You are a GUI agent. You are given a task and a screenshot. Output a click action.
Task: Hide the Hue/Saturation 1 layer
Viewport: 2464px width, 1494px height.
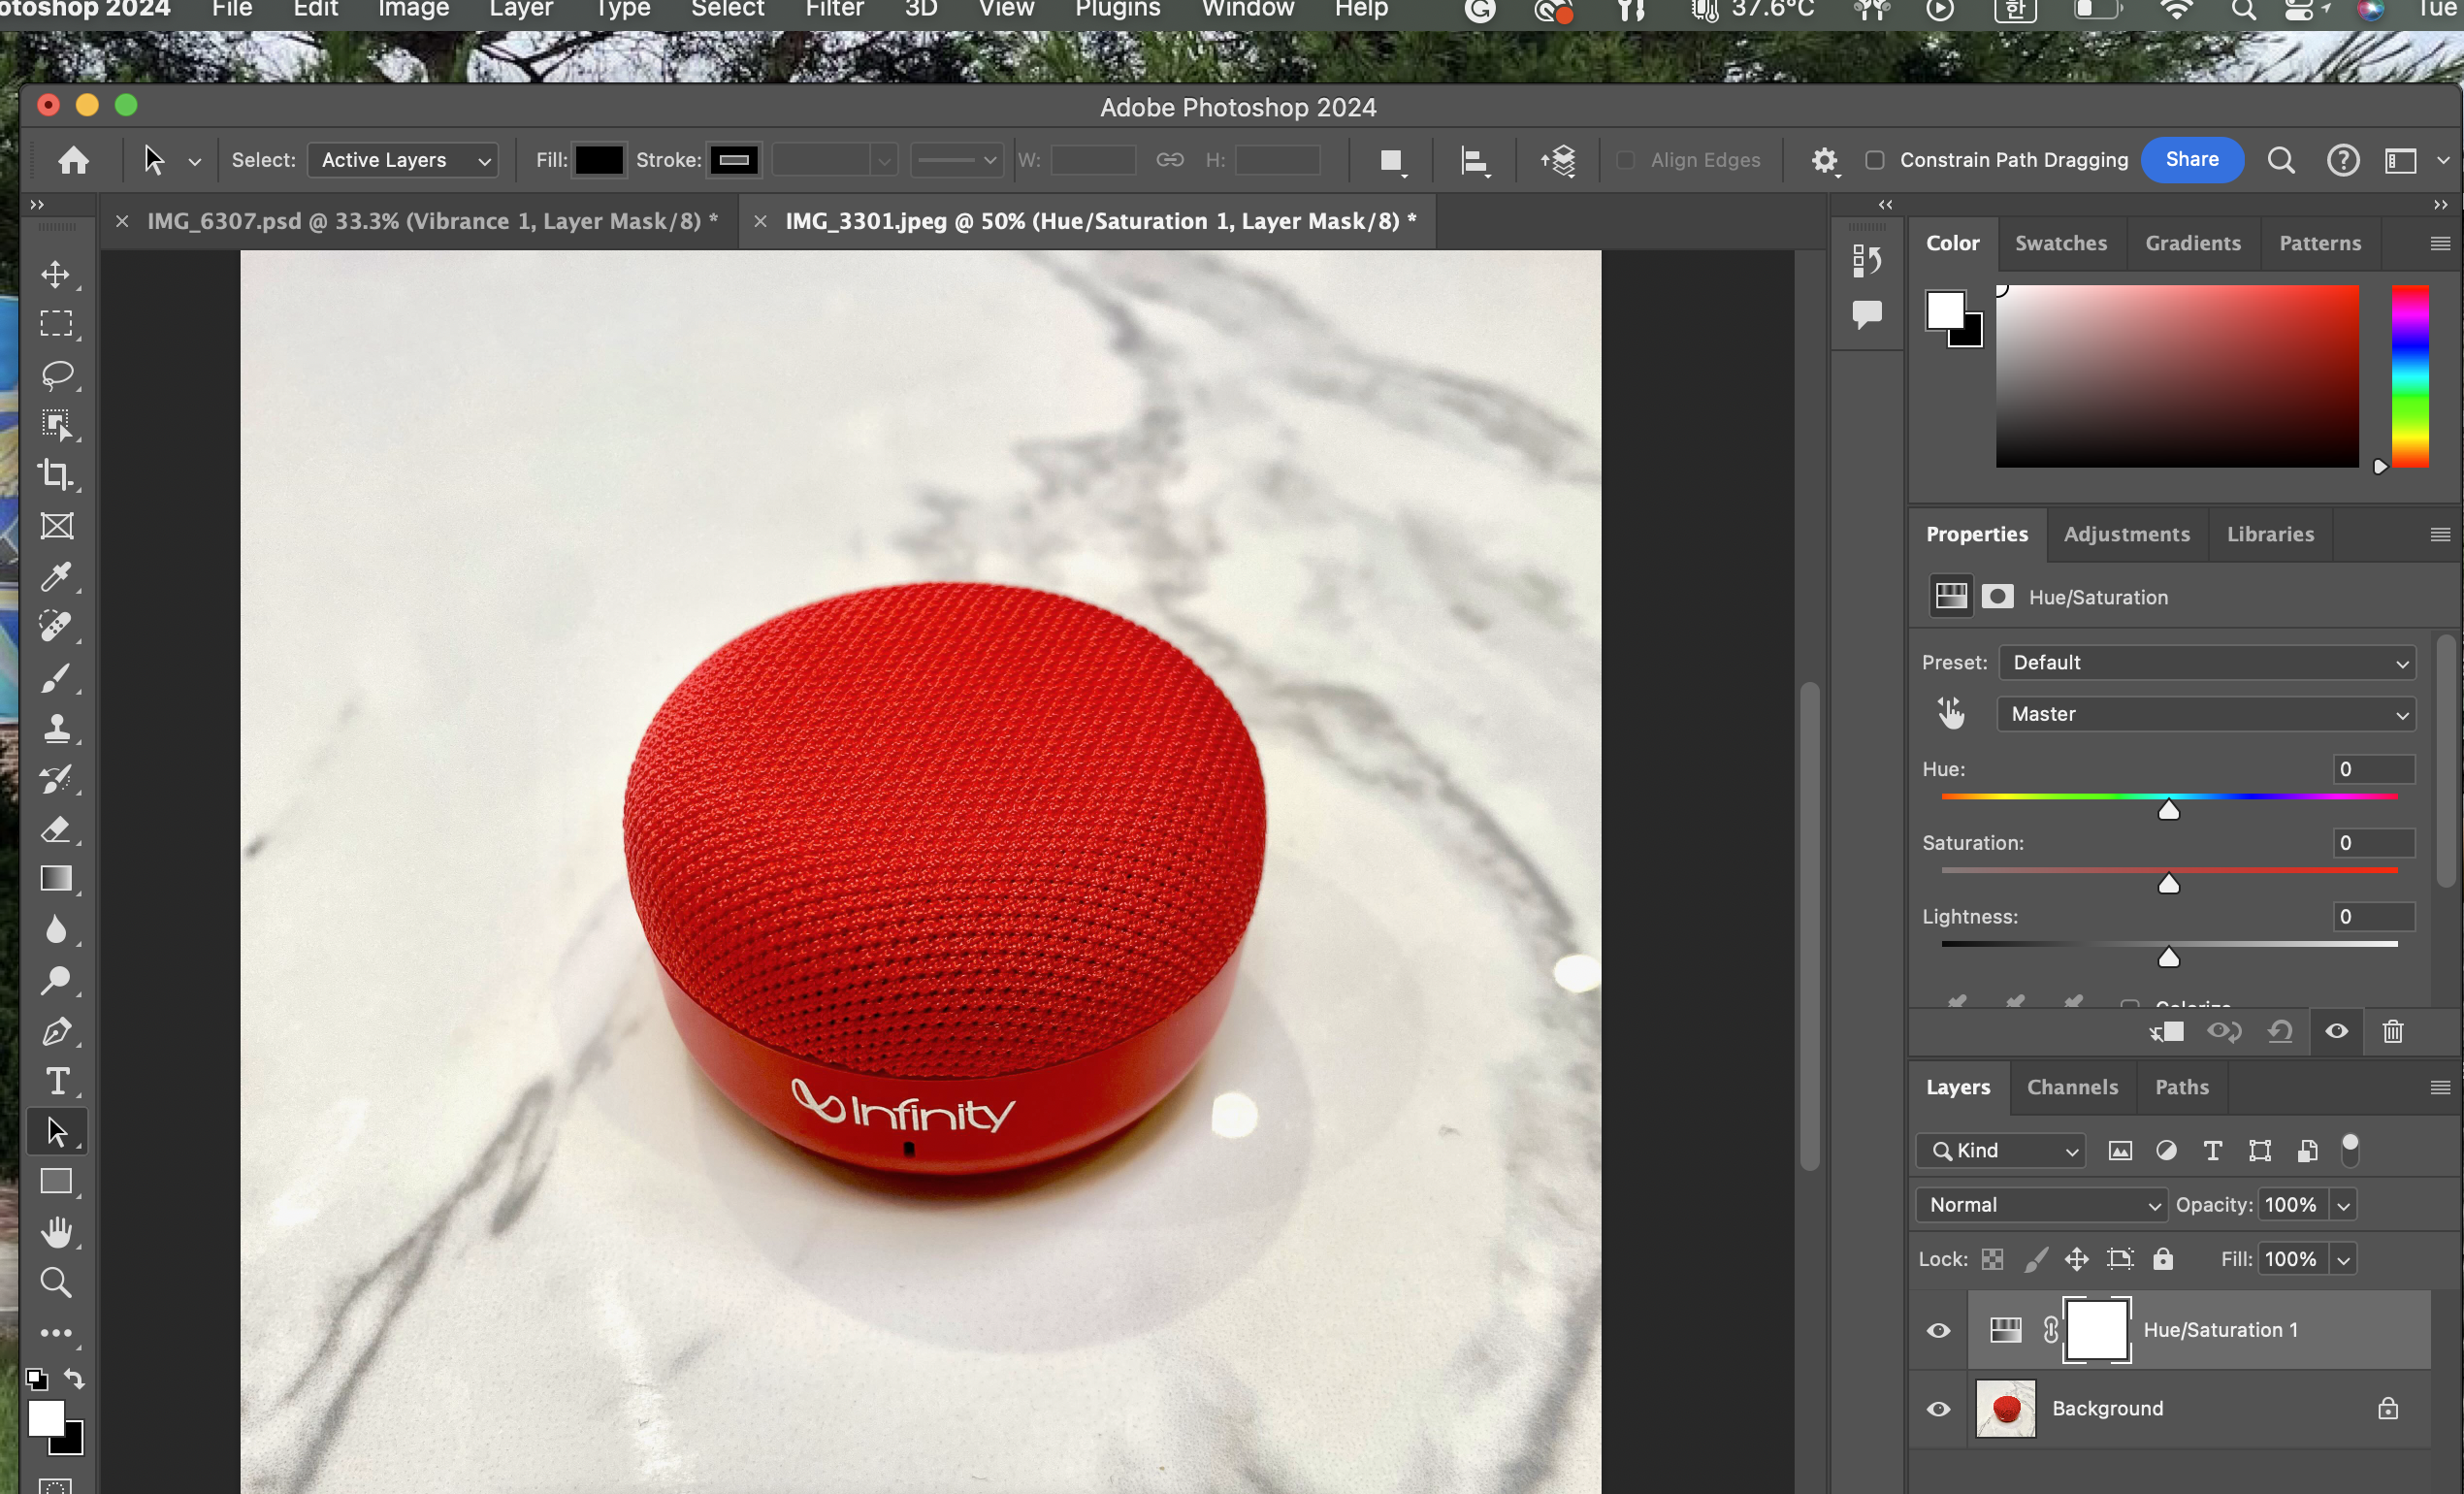click(x=1938, y=1330)
